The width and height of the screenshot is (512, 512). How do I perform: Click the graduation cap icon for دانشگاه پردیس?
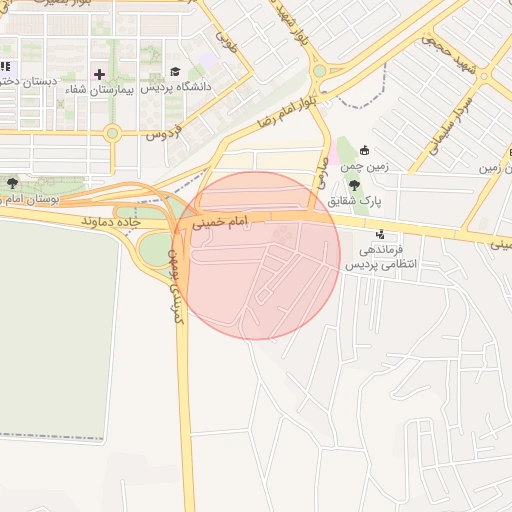(x=175, y=71)
